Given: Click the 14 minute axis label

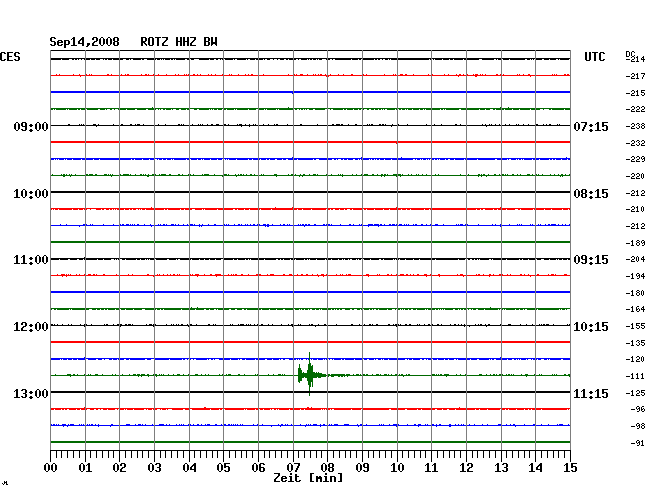Looking at the screenshot, I should (535, 468).
